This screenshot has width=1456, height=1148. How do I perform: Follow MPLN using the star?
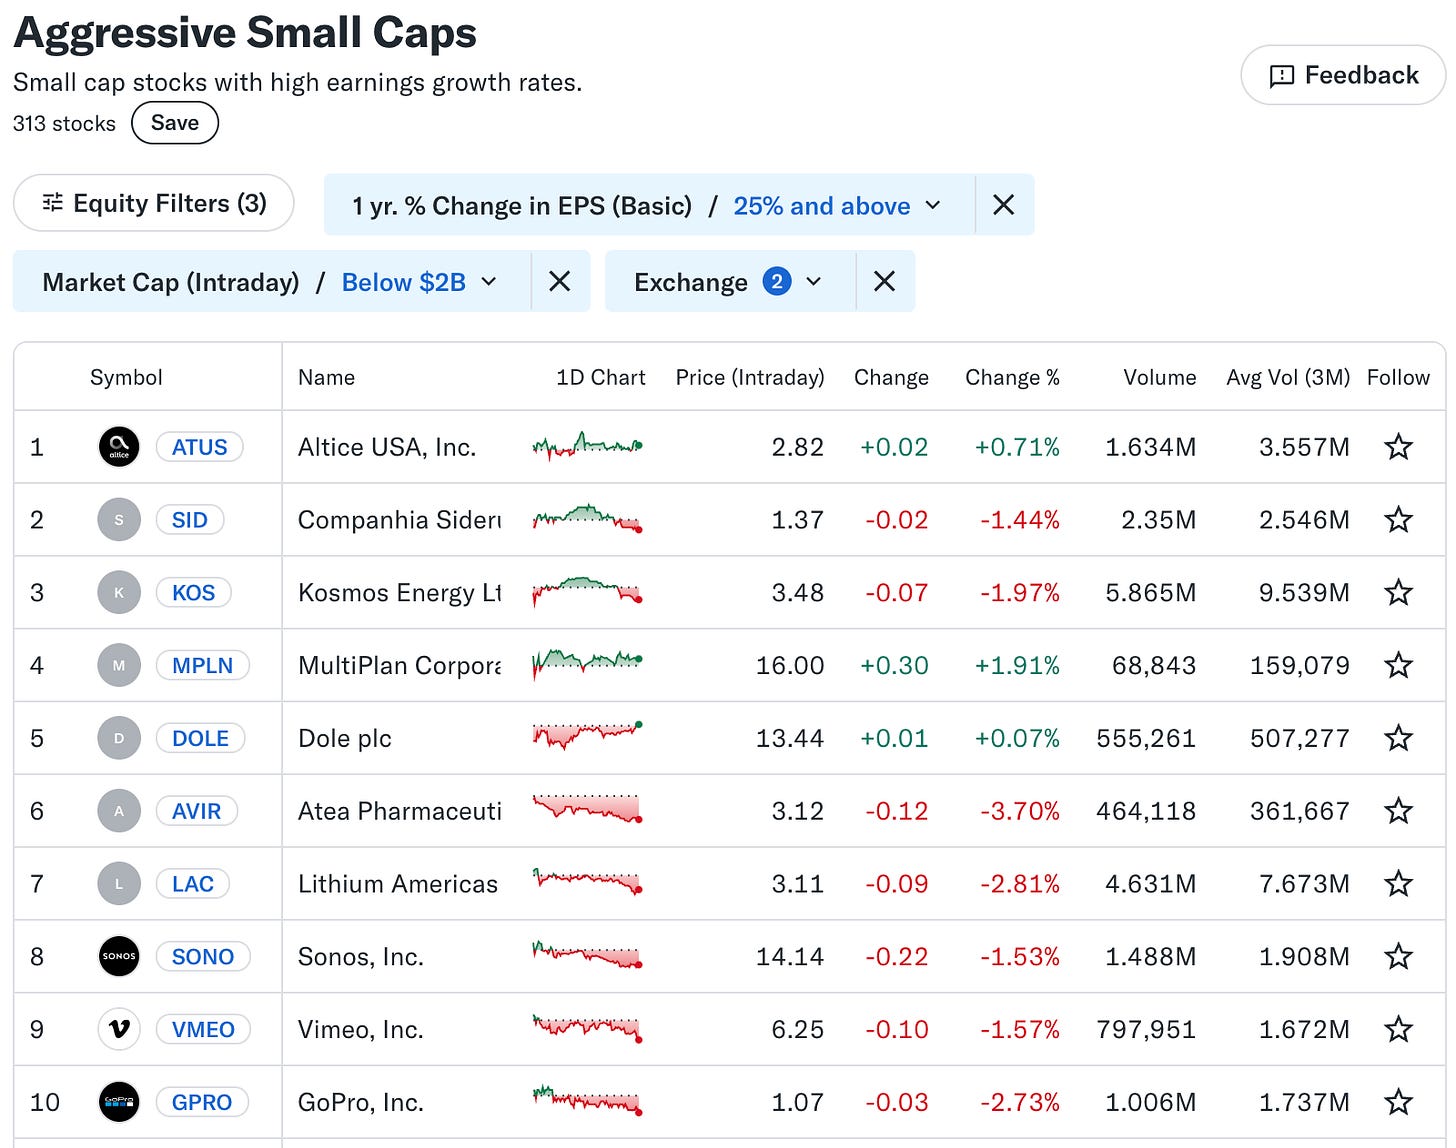click(x=1398, y=665)
